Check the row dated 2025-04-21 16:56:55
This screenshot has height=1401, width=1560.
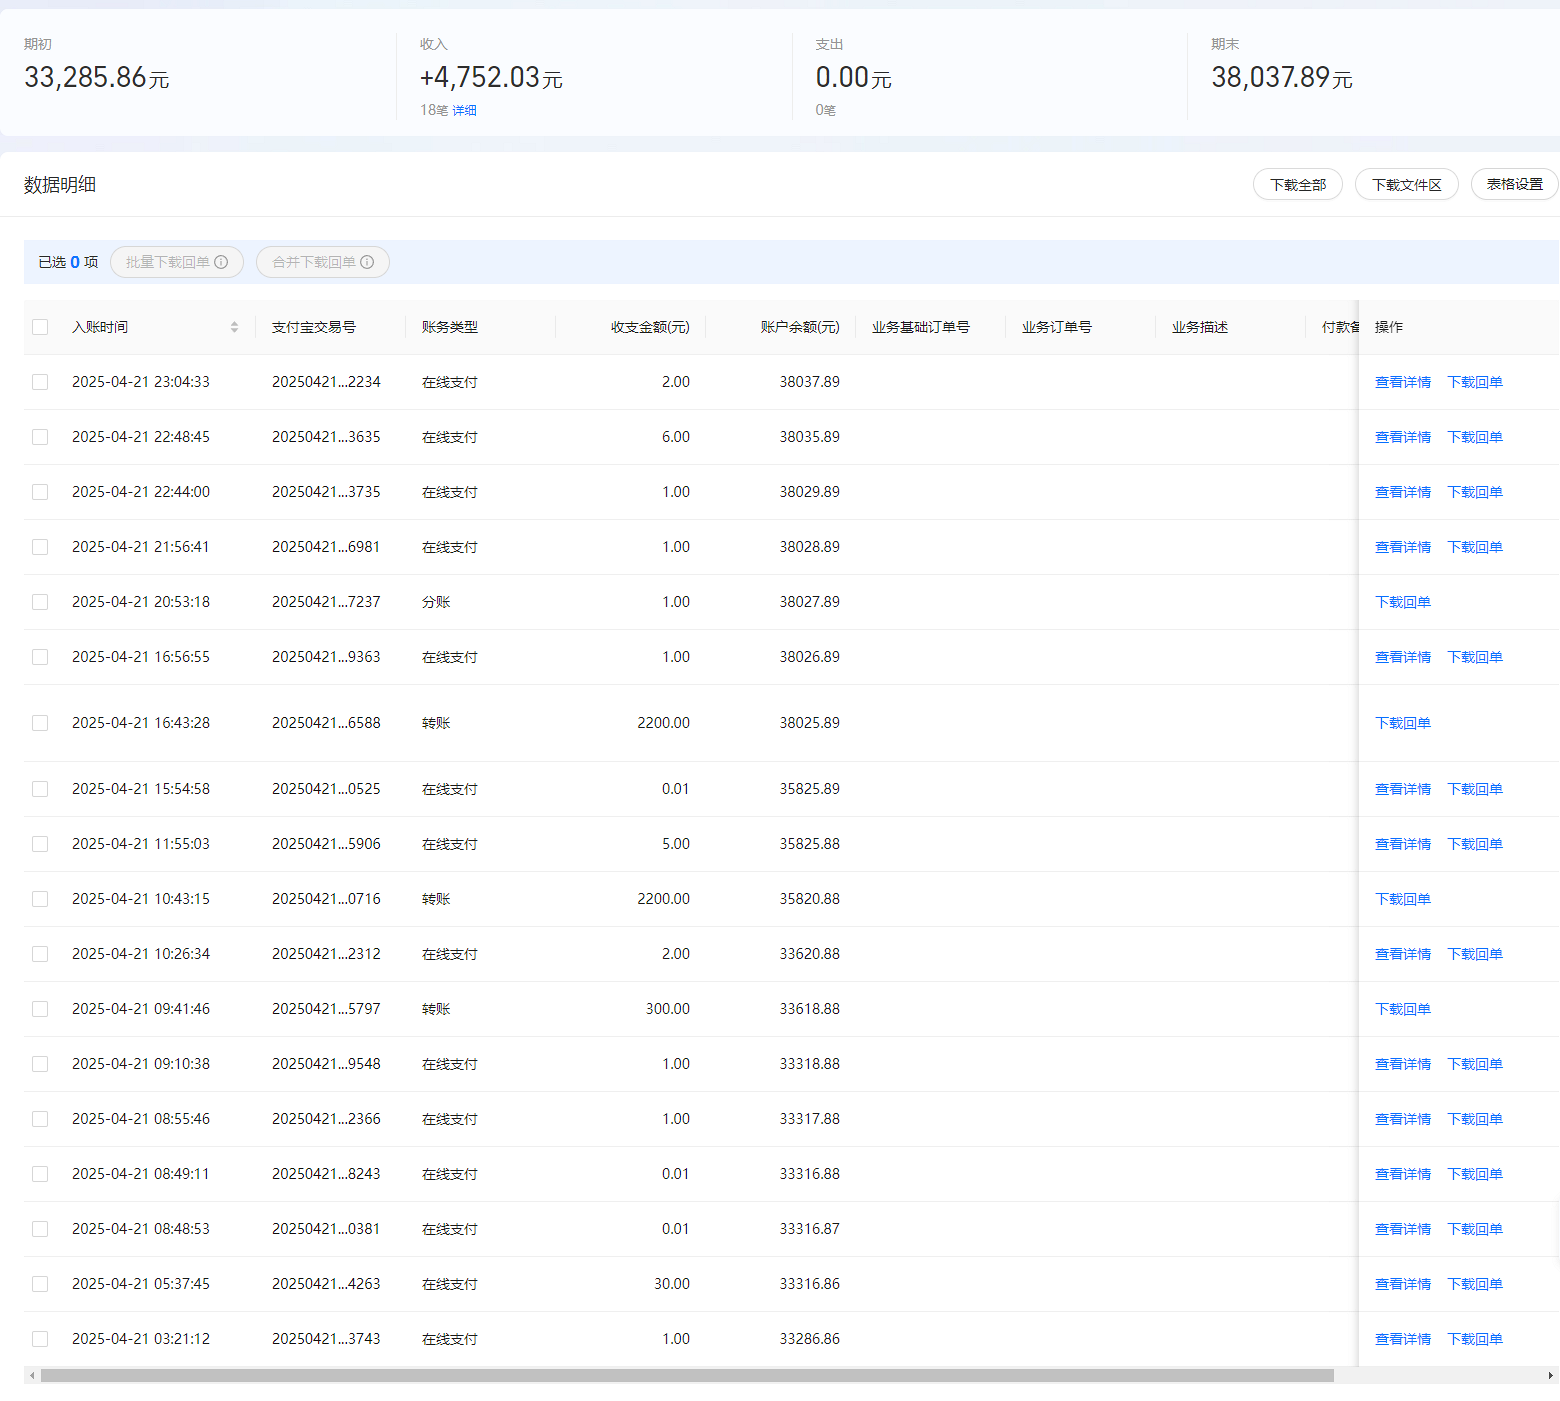click(40, 657)
